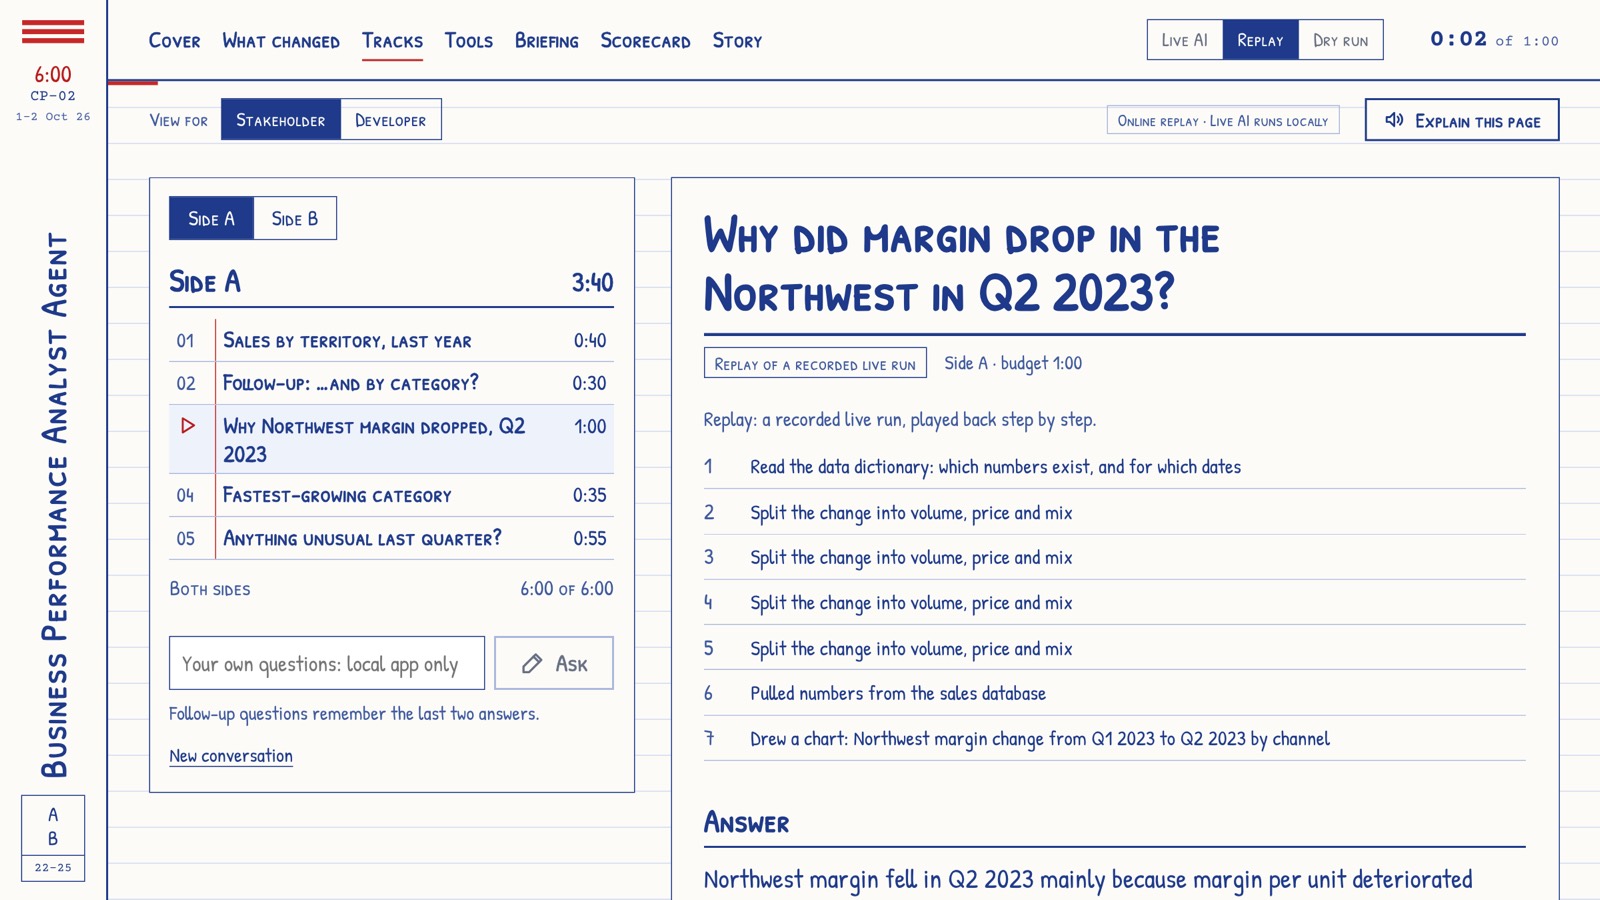Click the speaker icon in Explain this page

pos(1394,120)
